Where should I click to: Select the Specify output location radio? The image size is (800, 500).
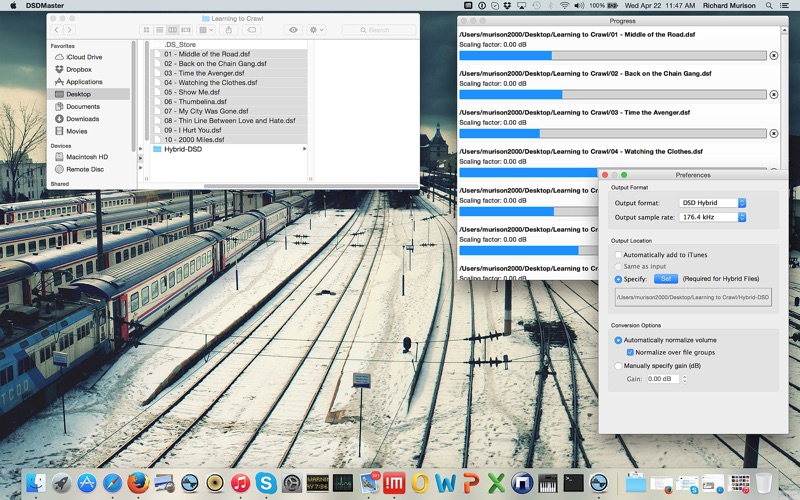coord(618,279)
